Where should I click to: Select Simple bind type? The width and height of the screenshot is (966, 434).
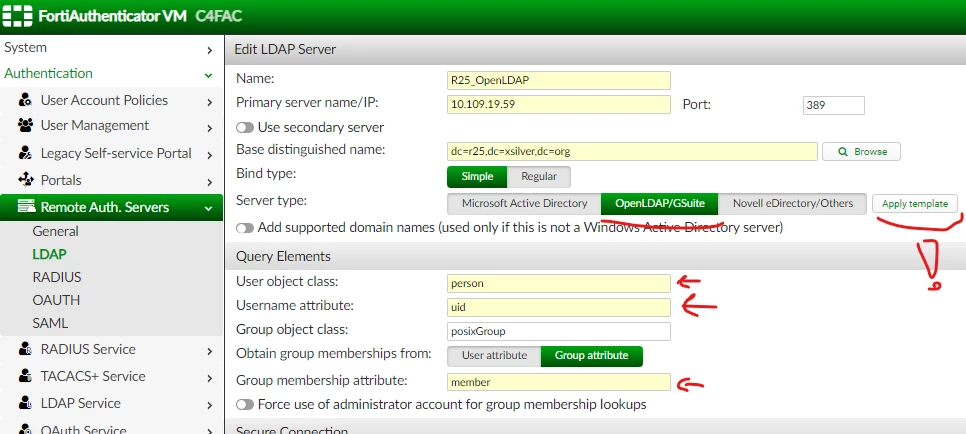(477, 176)
